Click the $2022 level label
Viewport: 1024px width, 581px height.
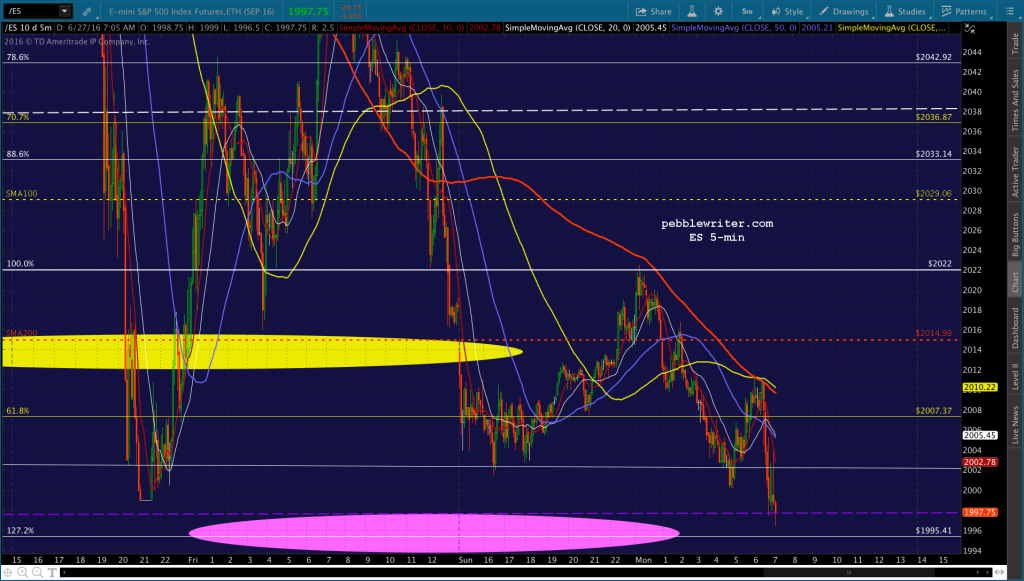(940, 264)
